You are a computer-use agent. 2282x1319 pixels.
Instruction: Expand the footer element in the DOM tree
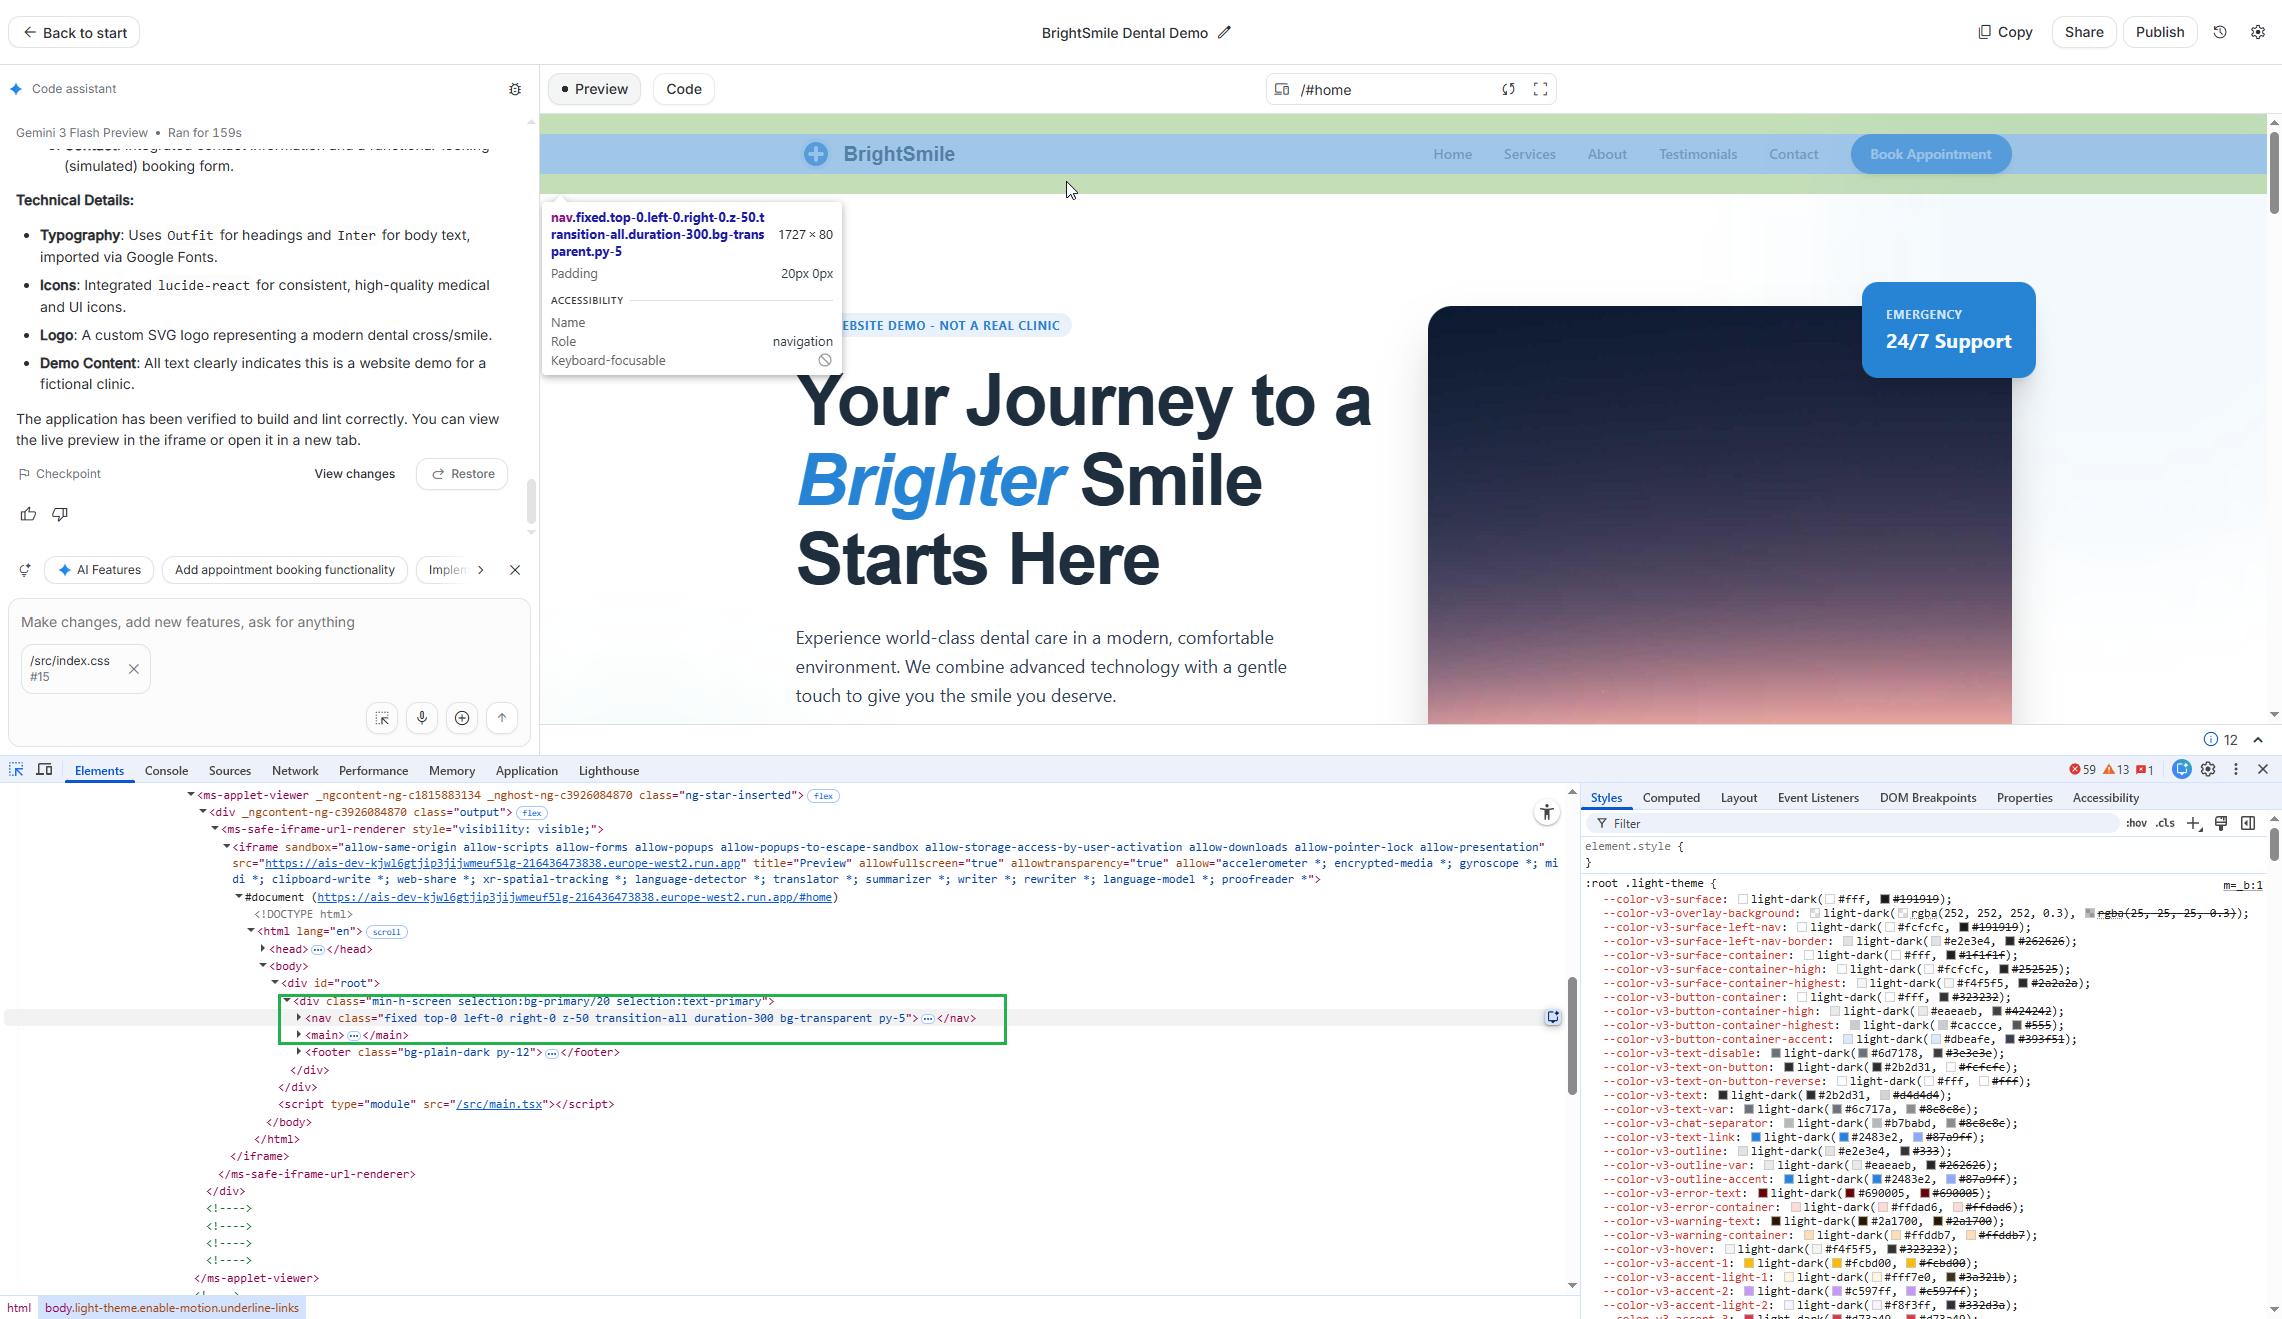299,1052
